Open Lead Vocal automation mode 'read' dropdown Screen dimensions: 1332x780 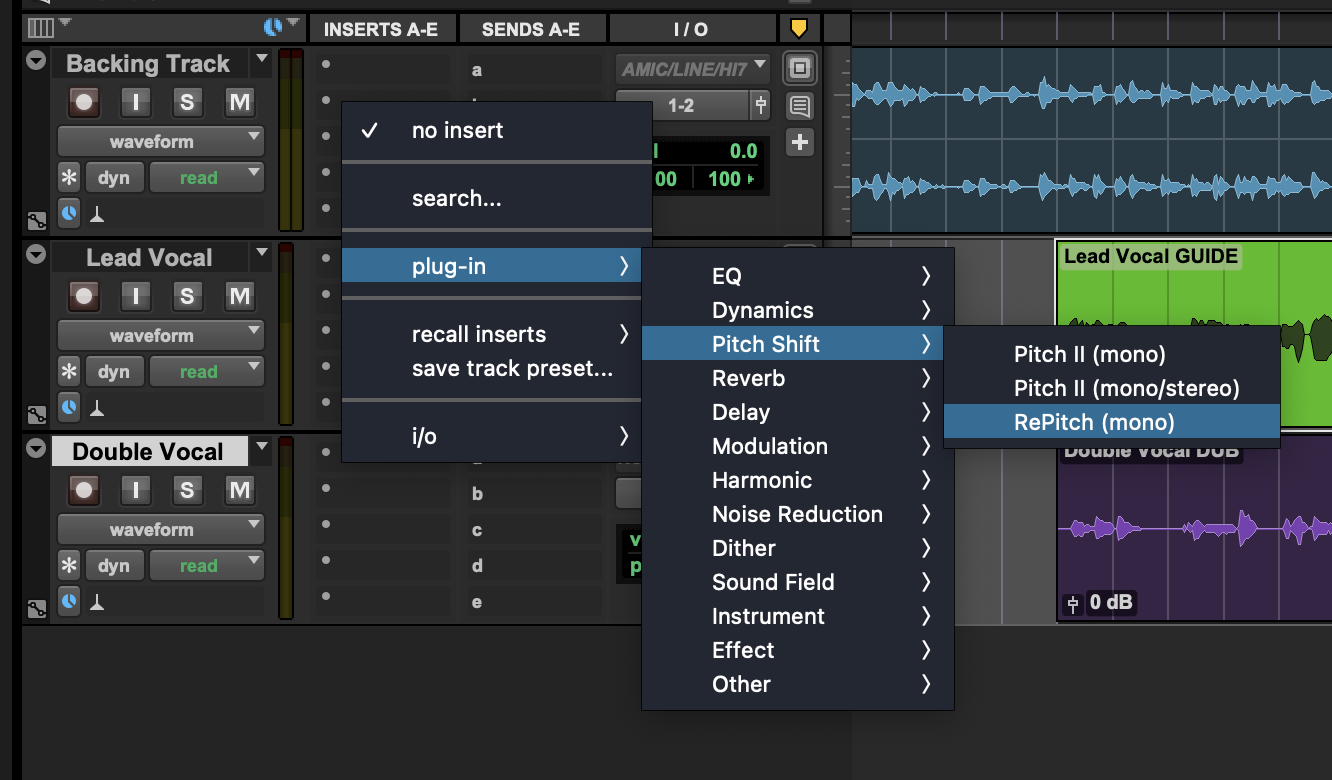(x=206, y=372)
